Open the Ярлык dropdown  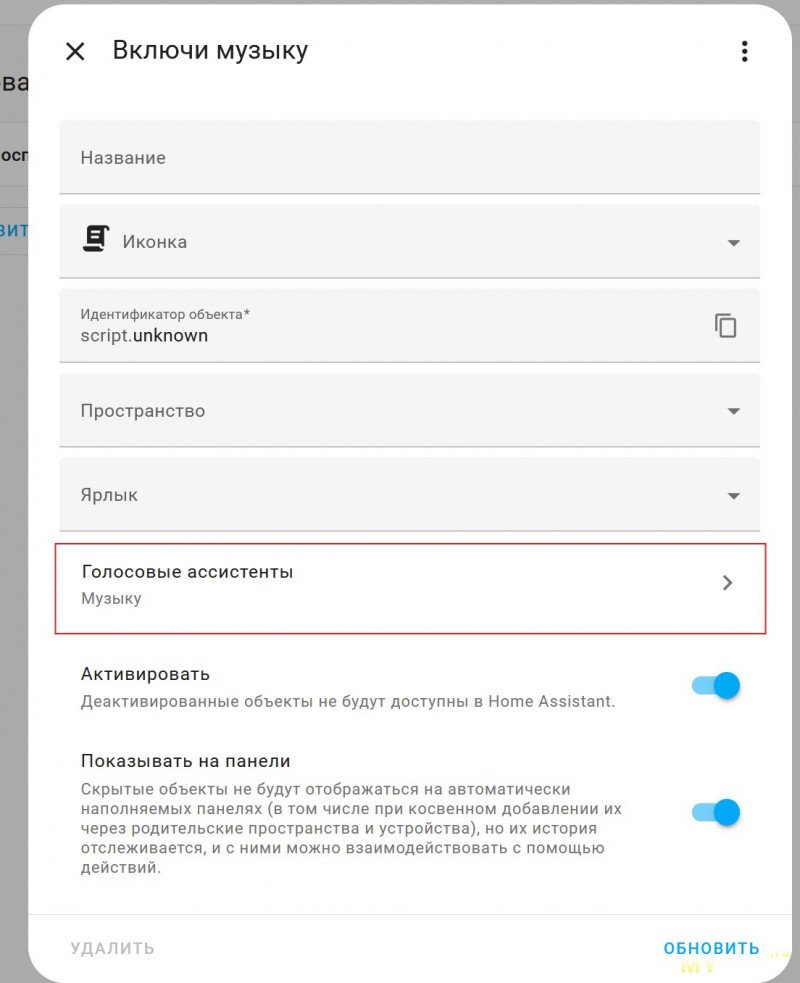point(409,495)
